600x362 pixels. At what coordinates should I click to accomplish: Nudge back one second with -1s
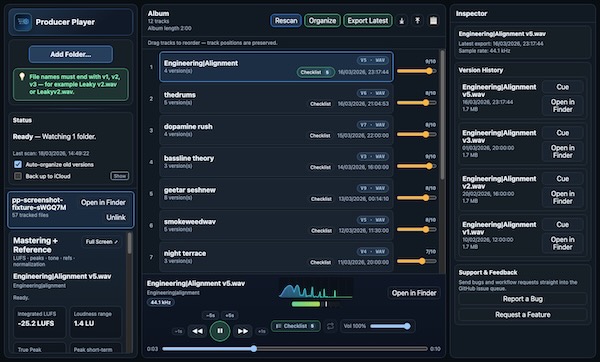(x=178, y=331)
